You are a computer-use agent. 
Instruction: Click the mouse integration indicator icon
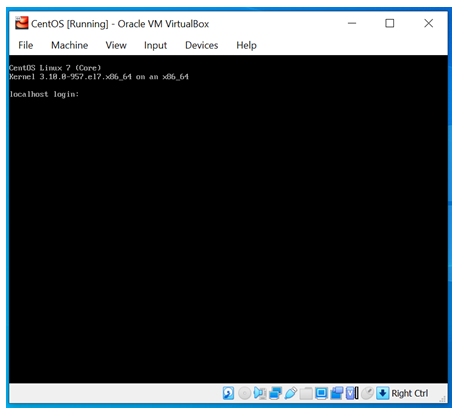click(x=367, y=393)
